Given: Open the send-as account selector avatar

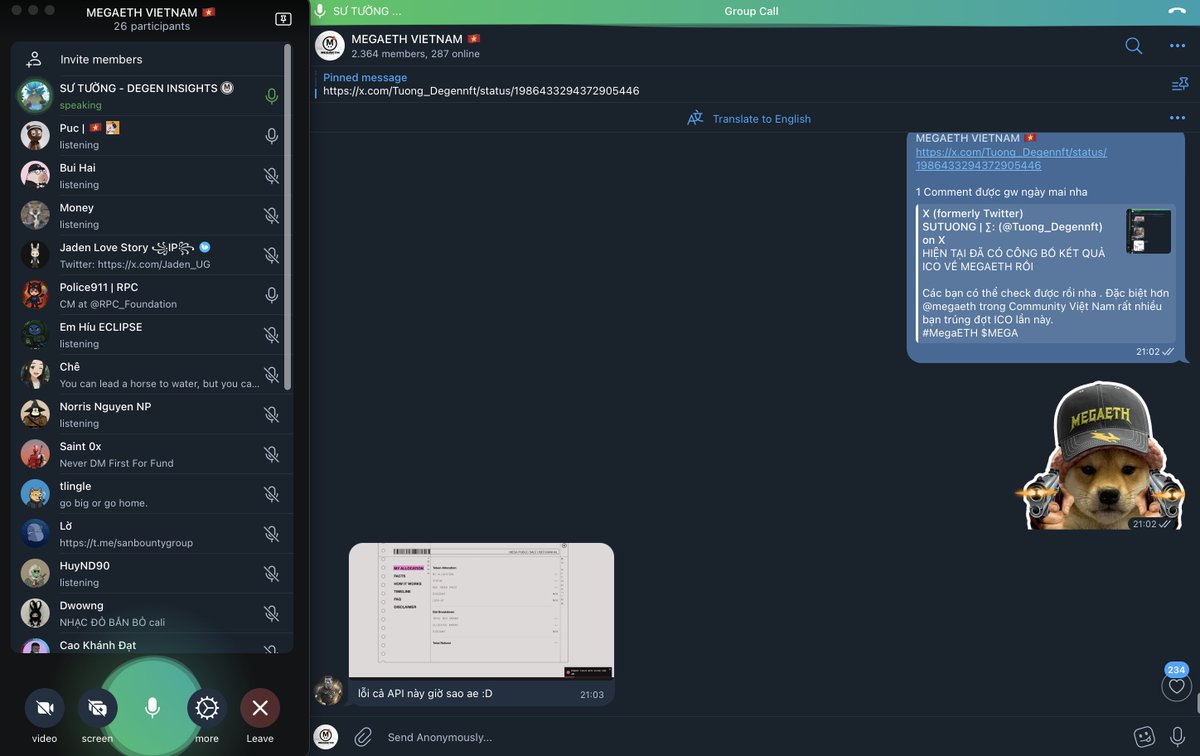Looking at the screenshot, I should pyautogui.click(x=327, y=737).
